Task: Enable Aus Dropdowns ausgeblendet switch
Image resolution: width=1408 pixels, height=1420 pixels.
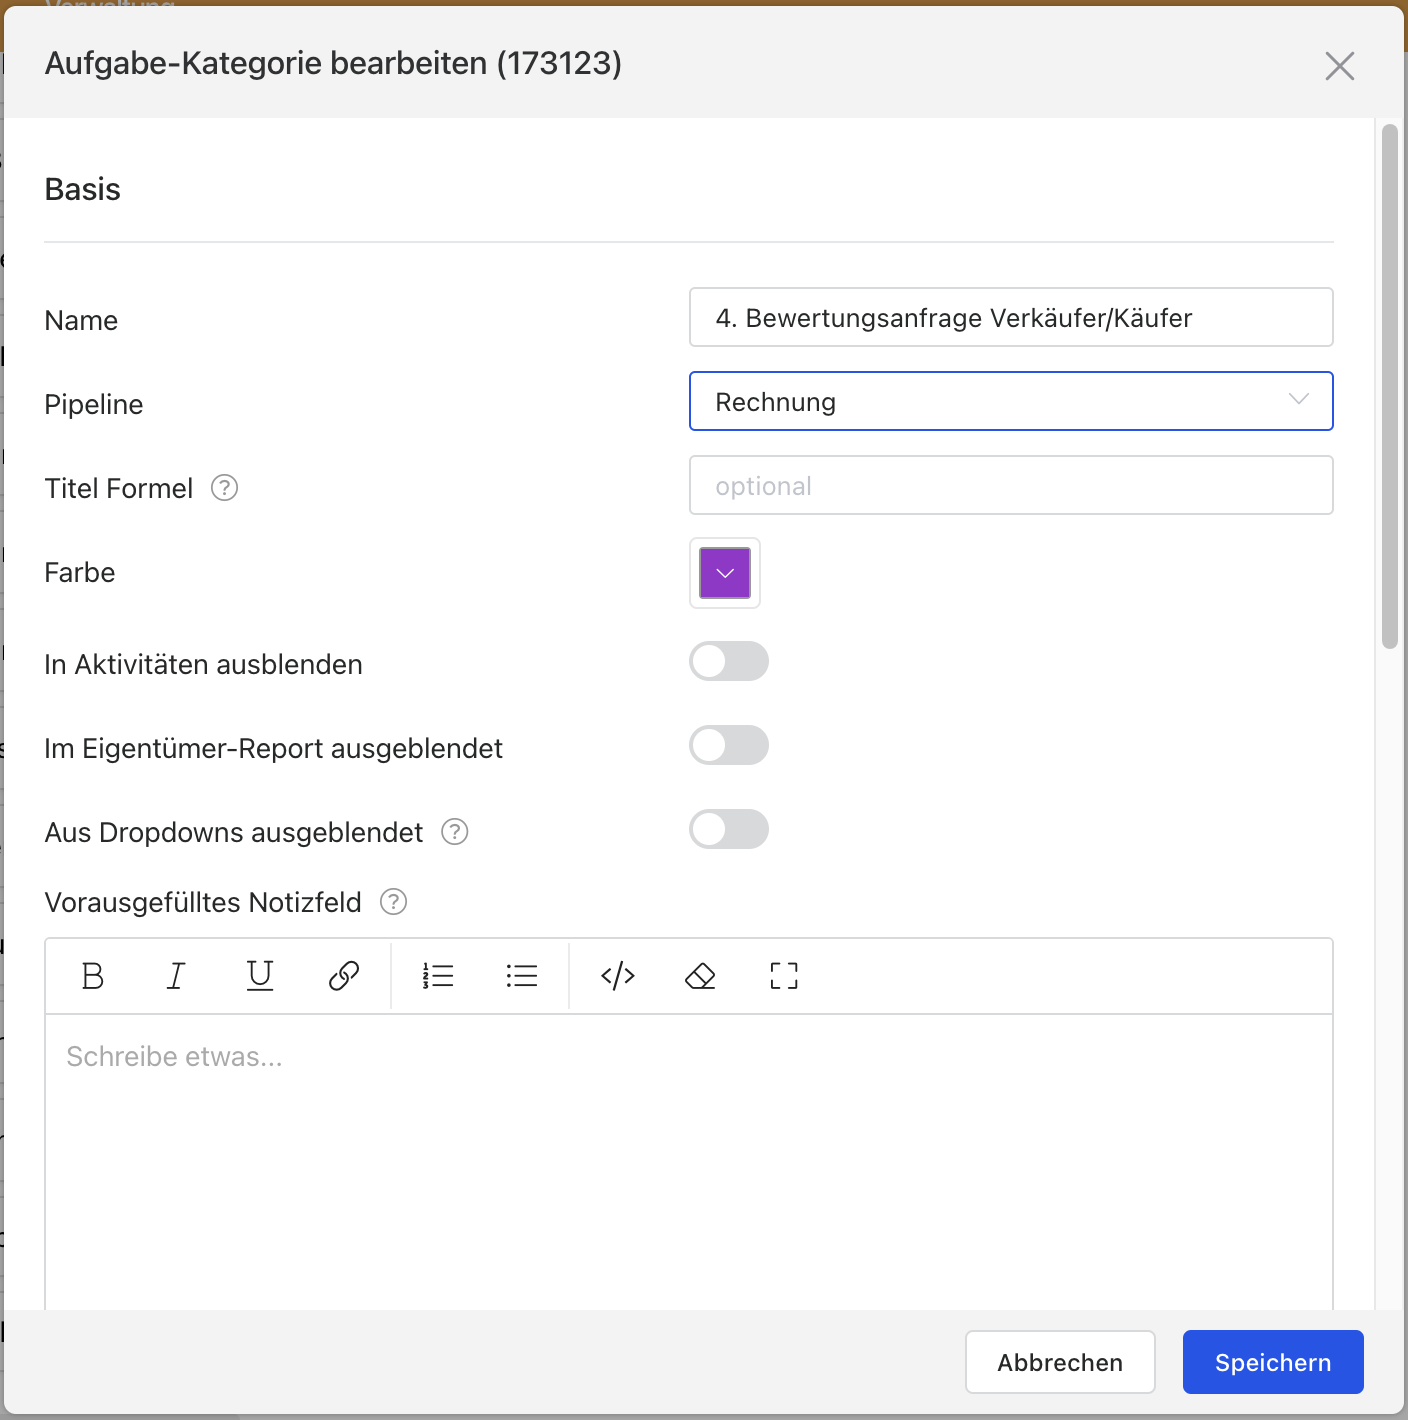Action: [x=729, y=829]
